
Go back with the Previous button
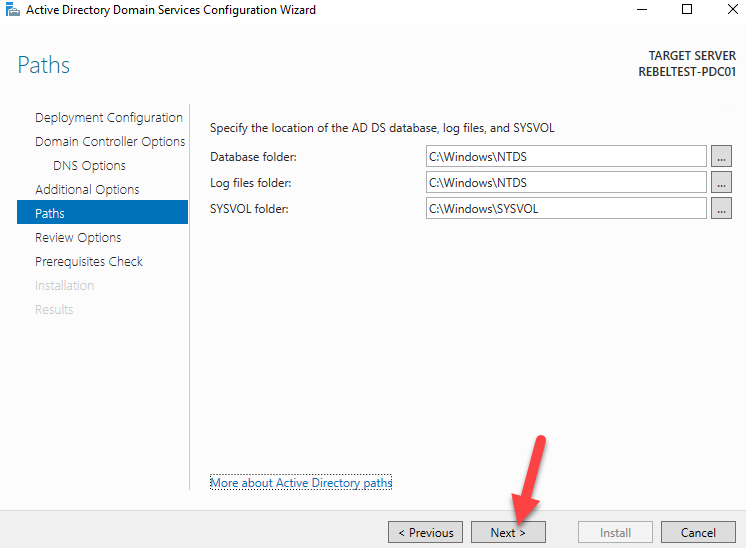[x=426, y=533]
